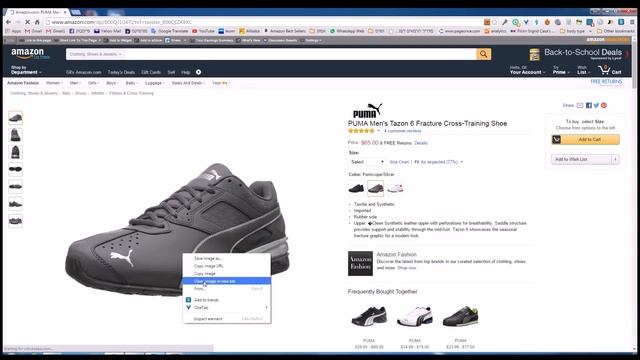
Task: Open the shopping Cart icon
Action: pos(610,70)
